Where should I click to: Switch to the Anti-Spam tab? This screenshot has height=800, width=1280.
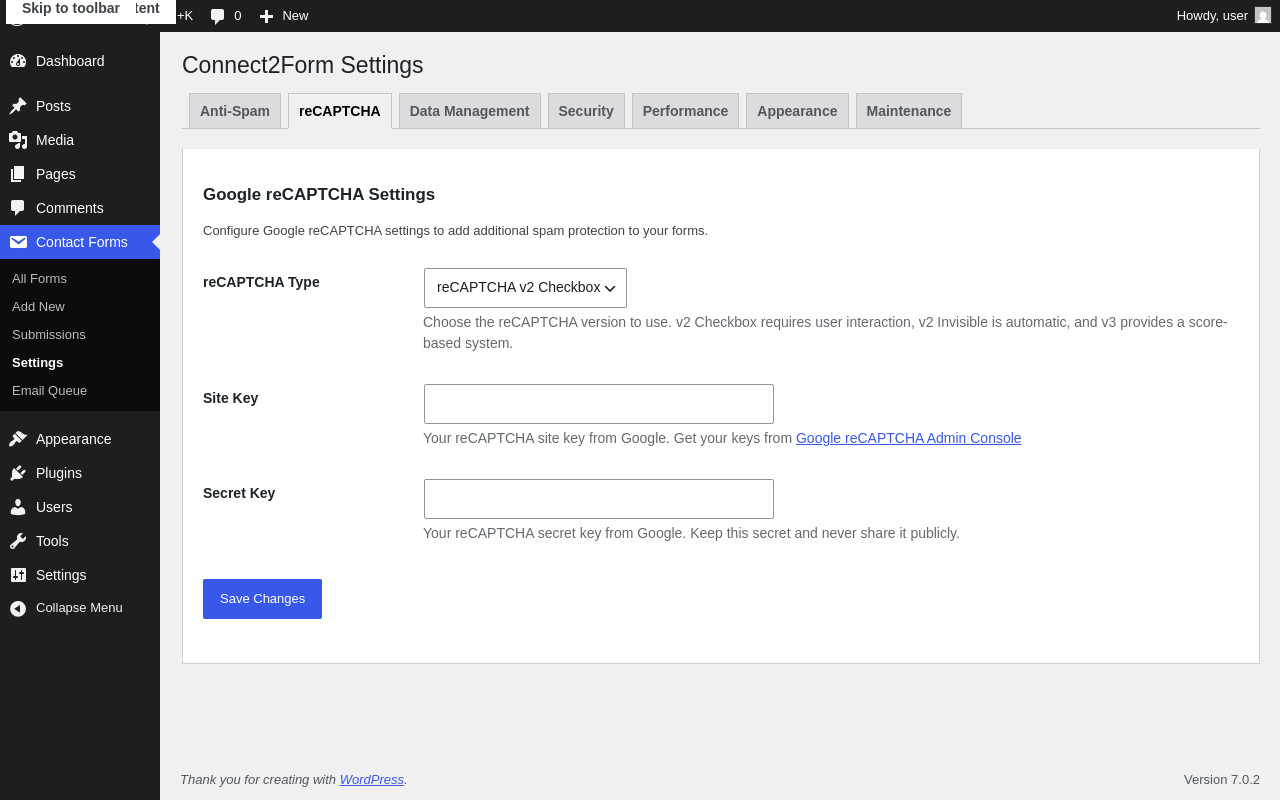click(x=235, y=111)
